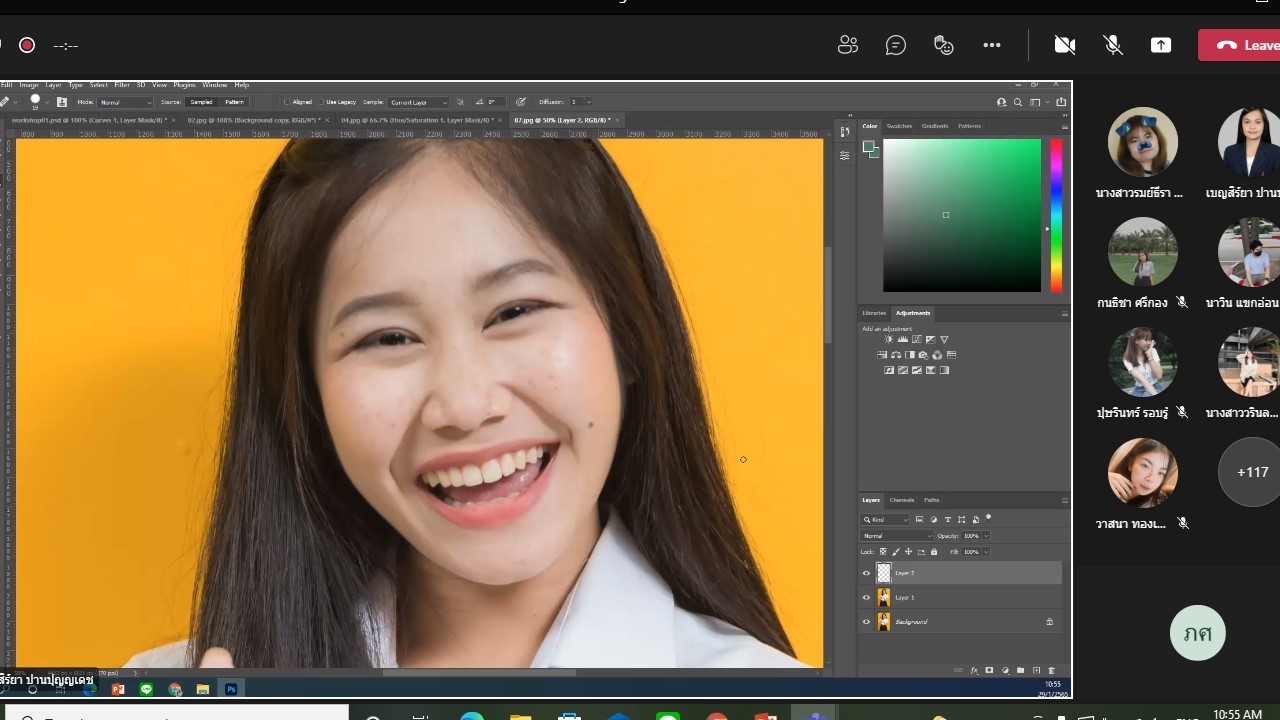Add a Curves adjustment
Screen dimensions: 1280x720
tap(916, 340)
